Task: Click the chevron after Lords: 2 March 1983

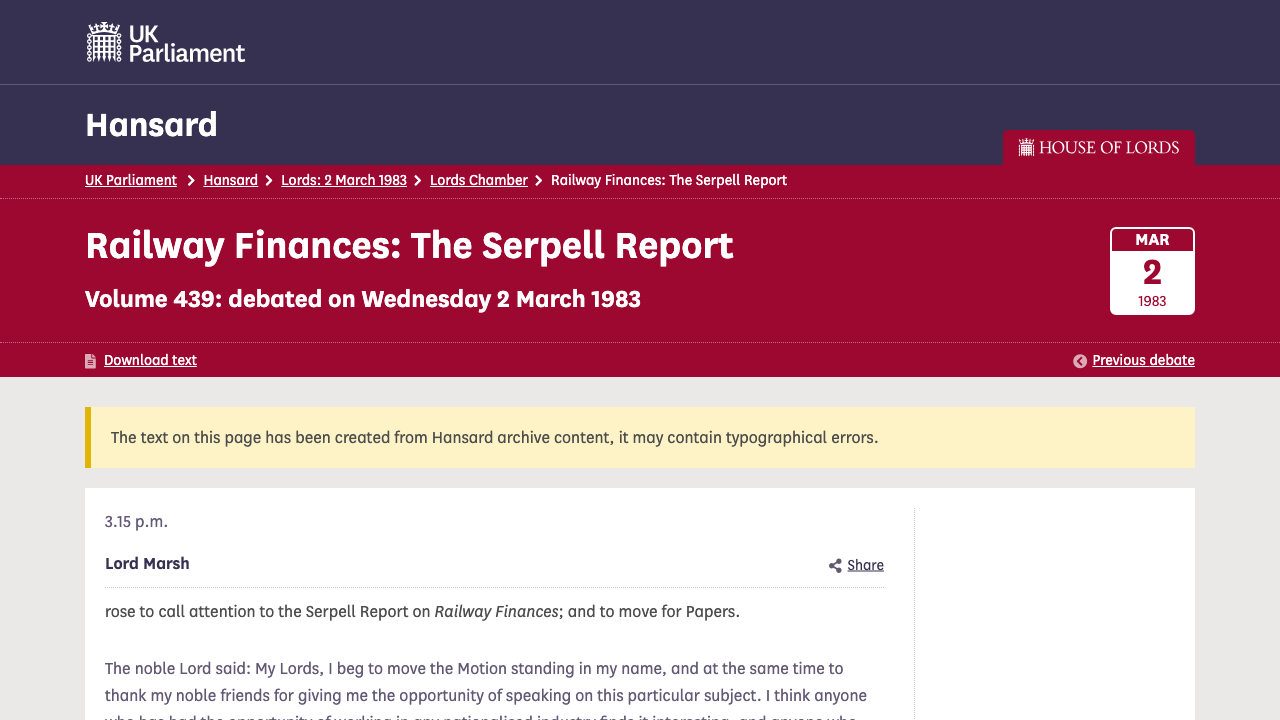Action: [x=418, y=180]
